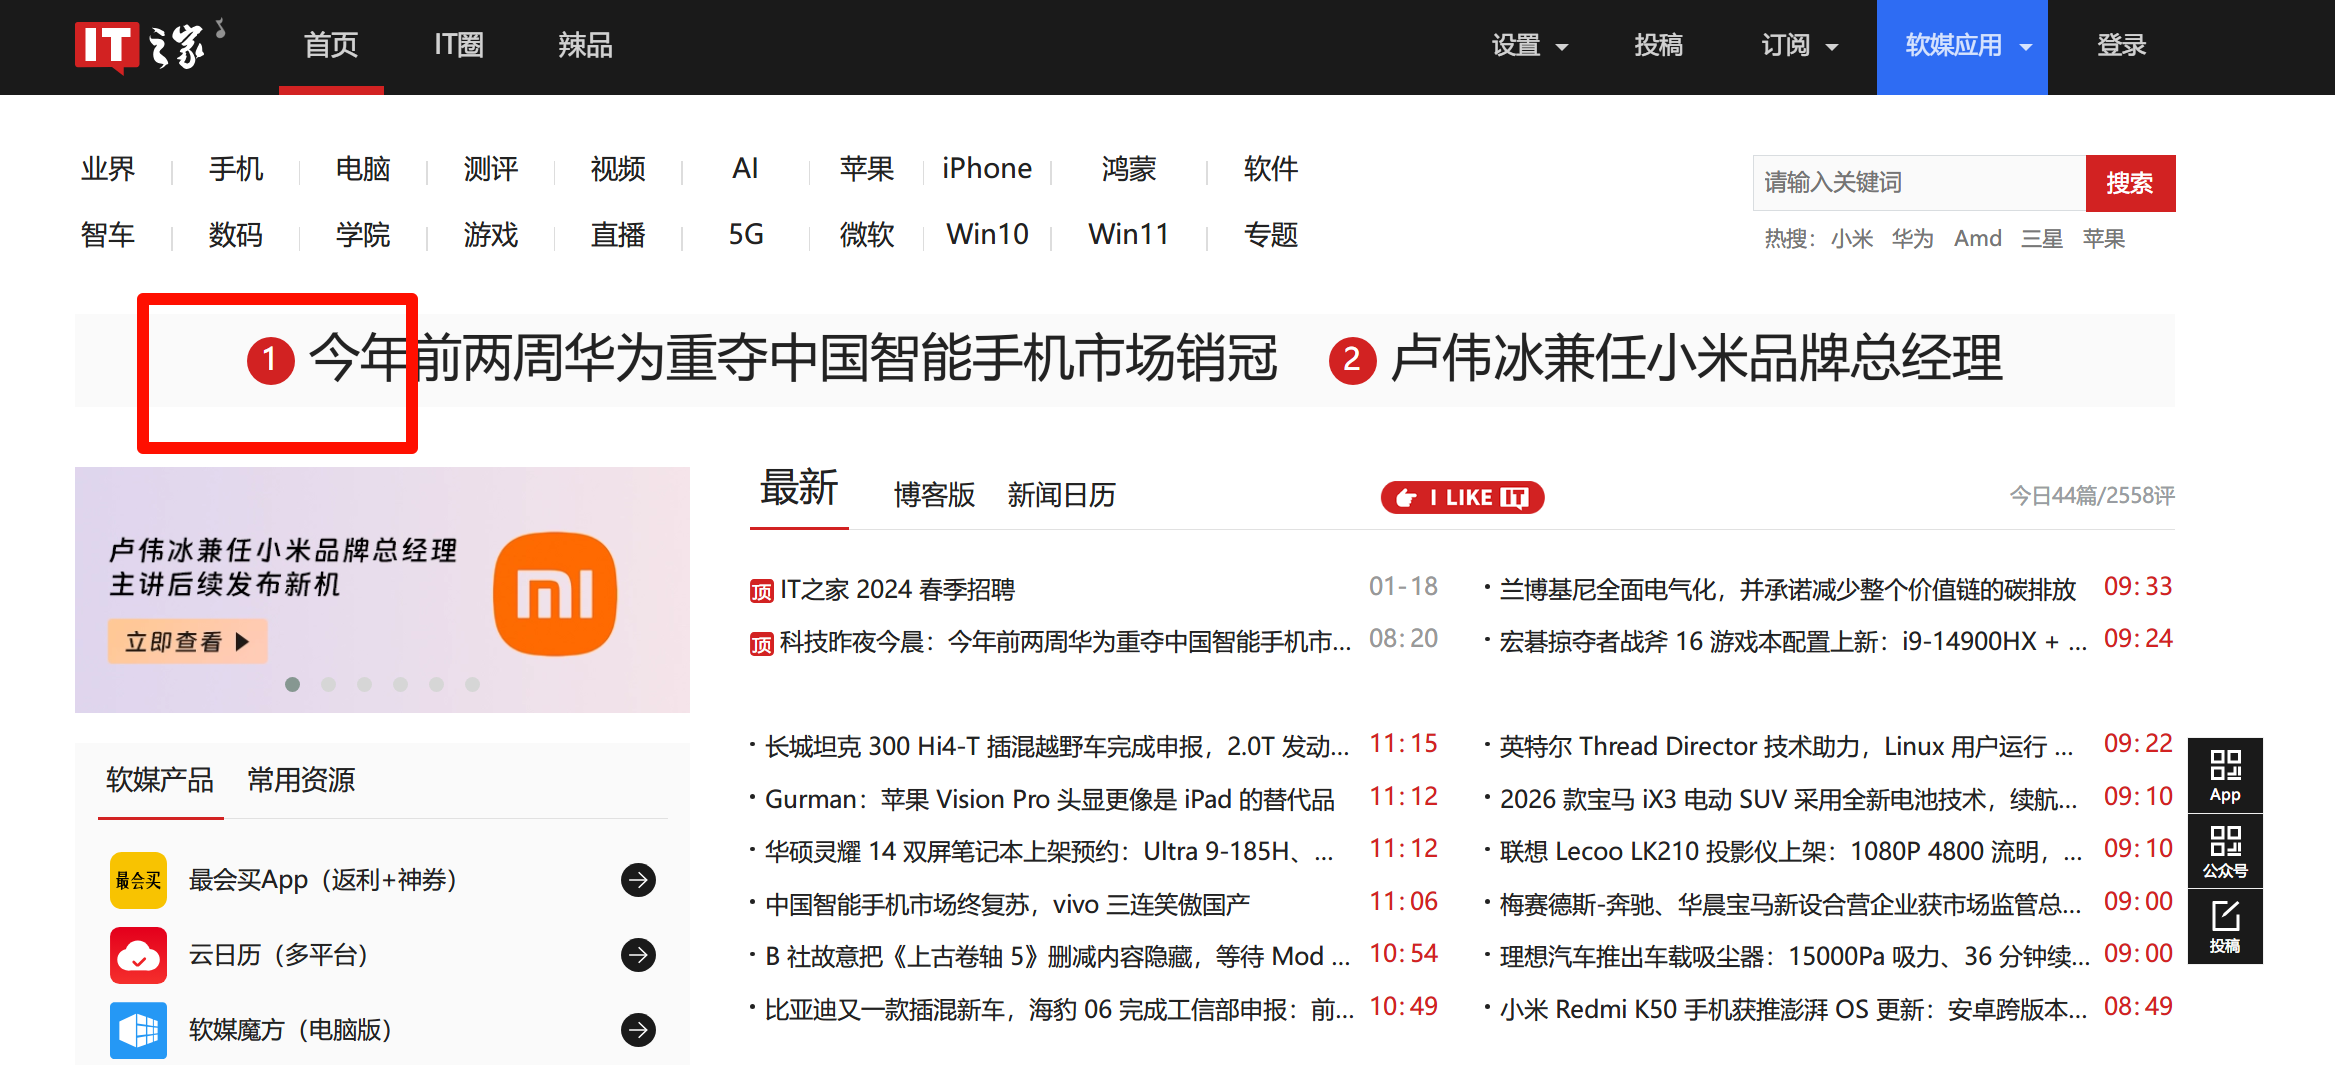
Task: Open the 业界 category
Action: pos(108,169)
